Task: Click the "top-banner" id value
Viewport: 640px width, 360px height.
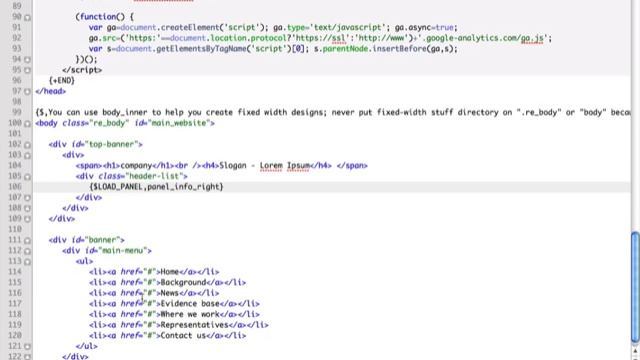Action: tap(111, 144)
